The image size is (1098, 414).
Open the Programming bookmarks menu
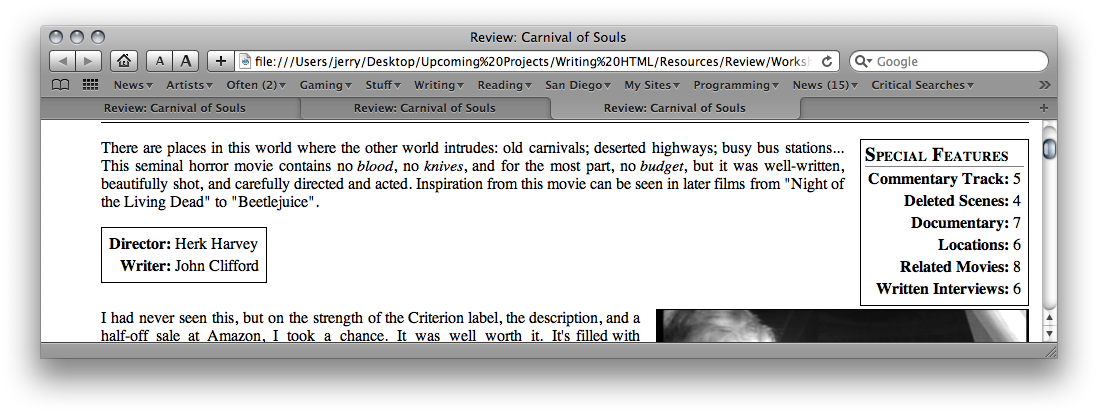coord(736,85)
